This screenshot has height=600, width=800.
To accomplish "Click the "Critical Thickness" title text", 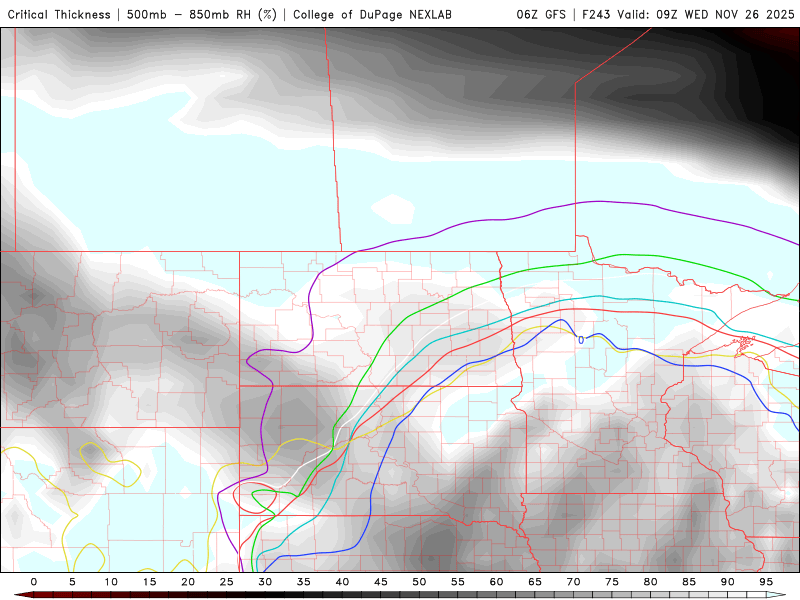I will (x=59, y=14).
